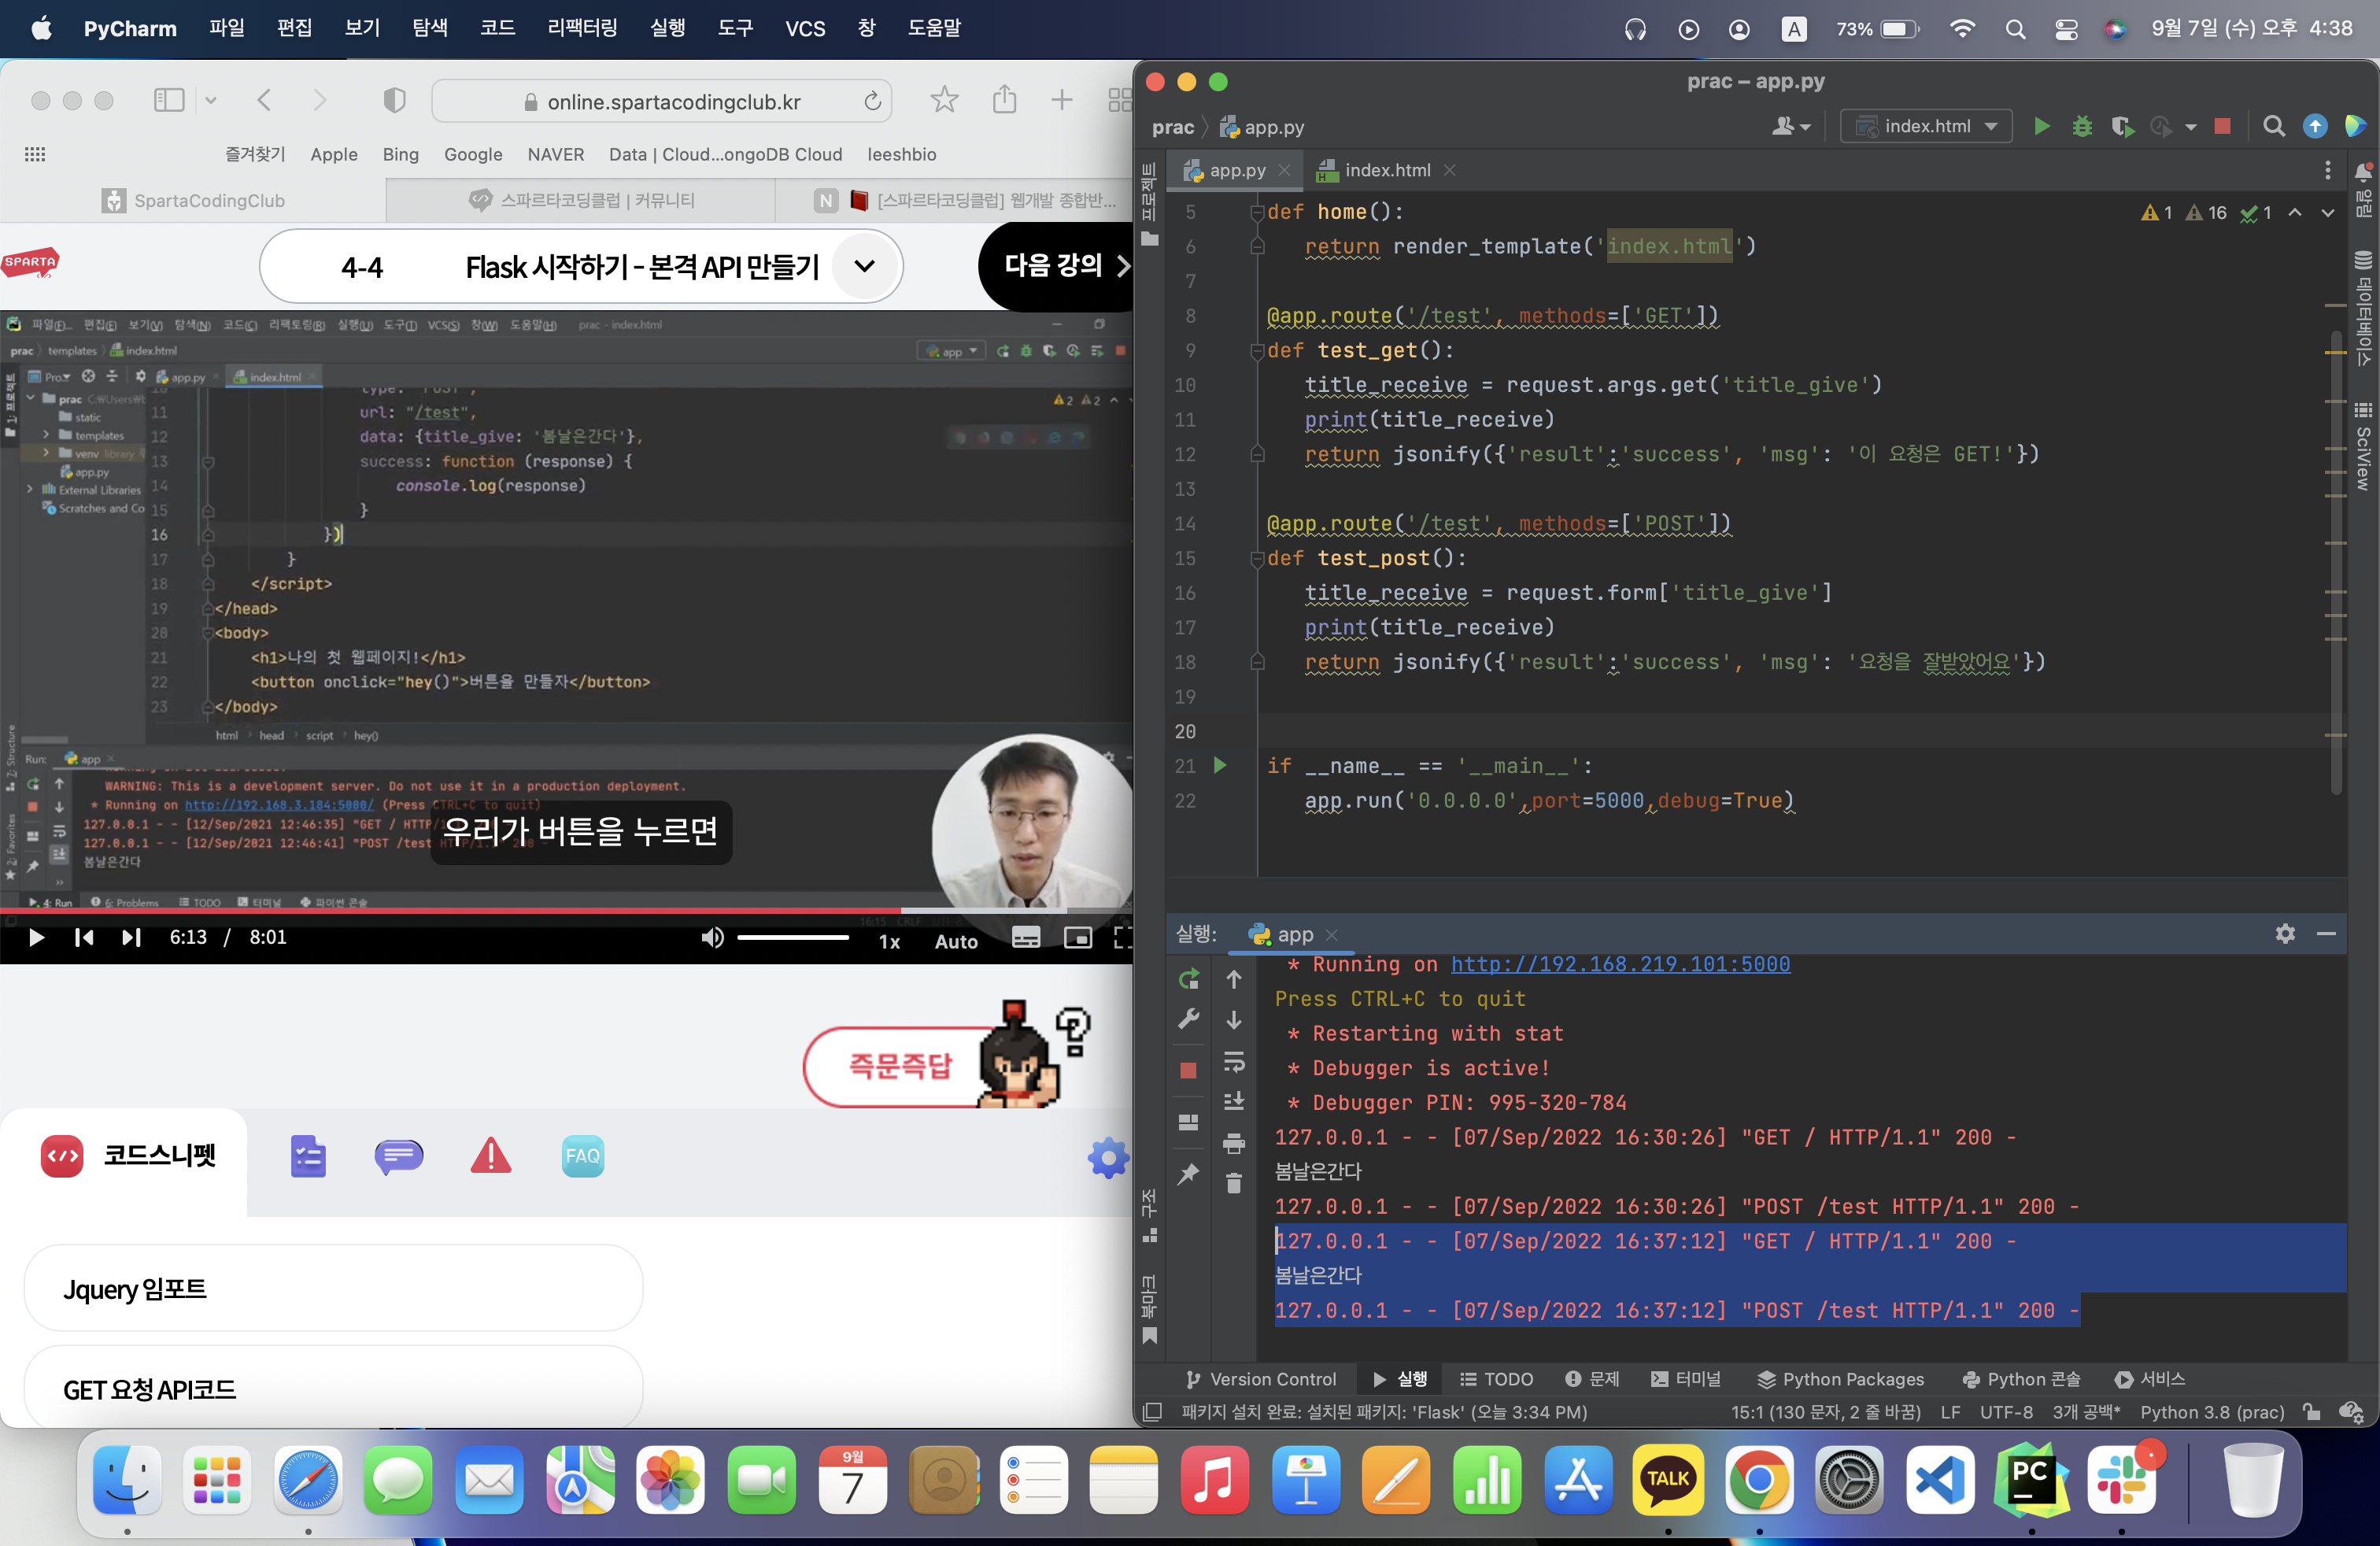Print console output with printer icon
The image size is (2380, 1546).
[x=1234, y=1142]
